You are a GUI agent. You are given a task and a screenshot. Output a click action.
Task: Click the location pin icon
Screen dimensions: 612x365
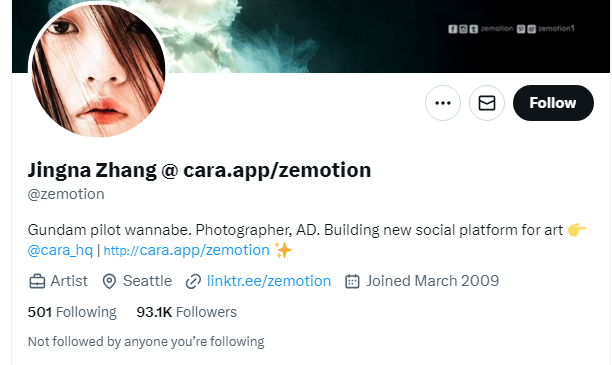[x=109, y=281]
